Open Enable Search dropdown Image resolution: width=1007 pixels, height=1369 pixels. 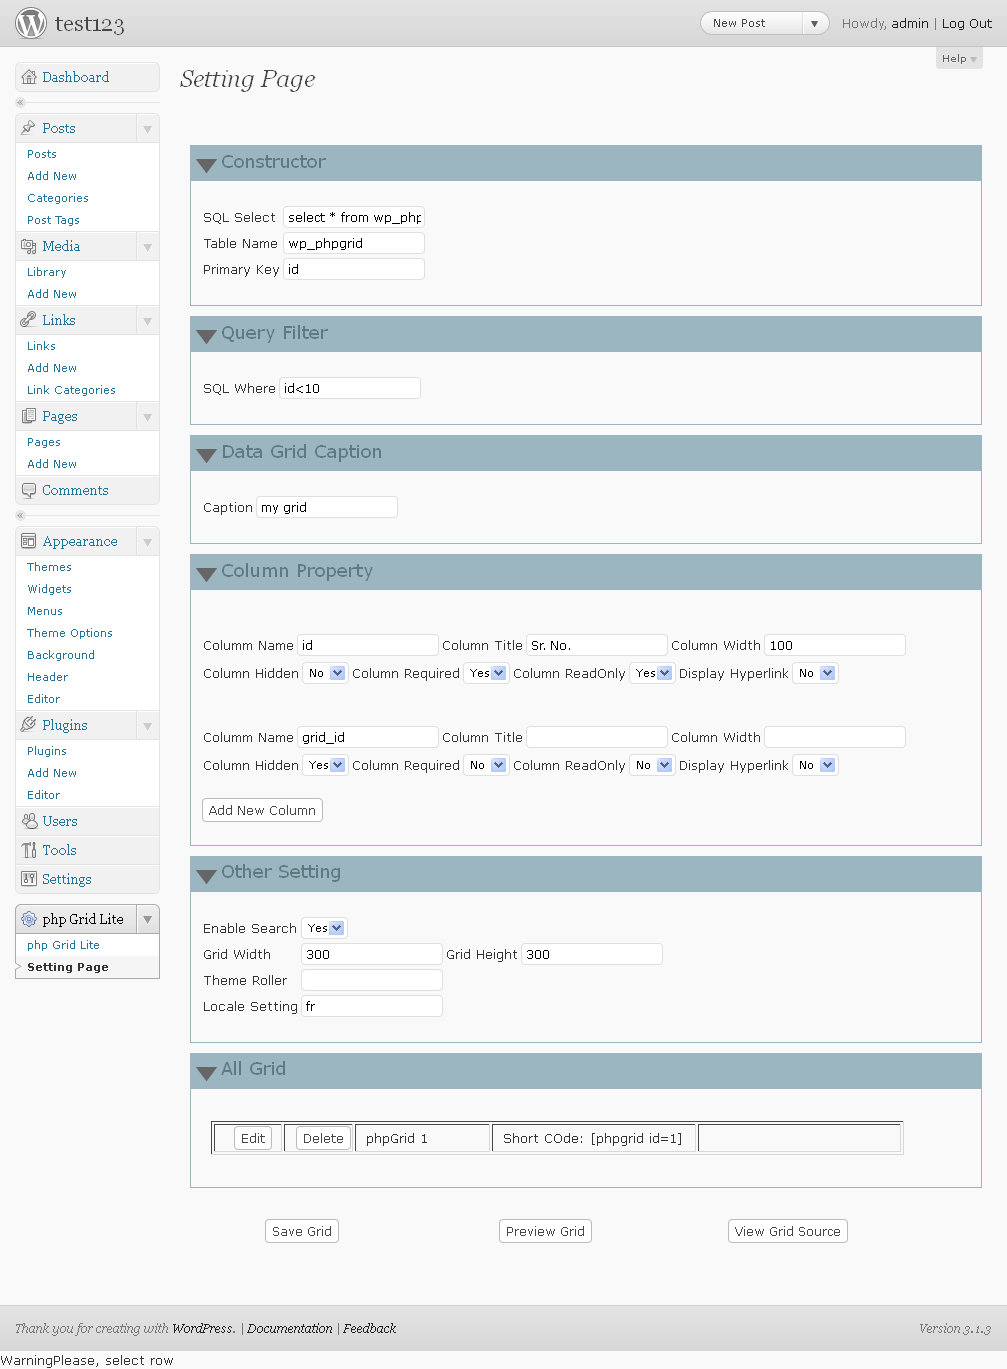coord(326,928)
